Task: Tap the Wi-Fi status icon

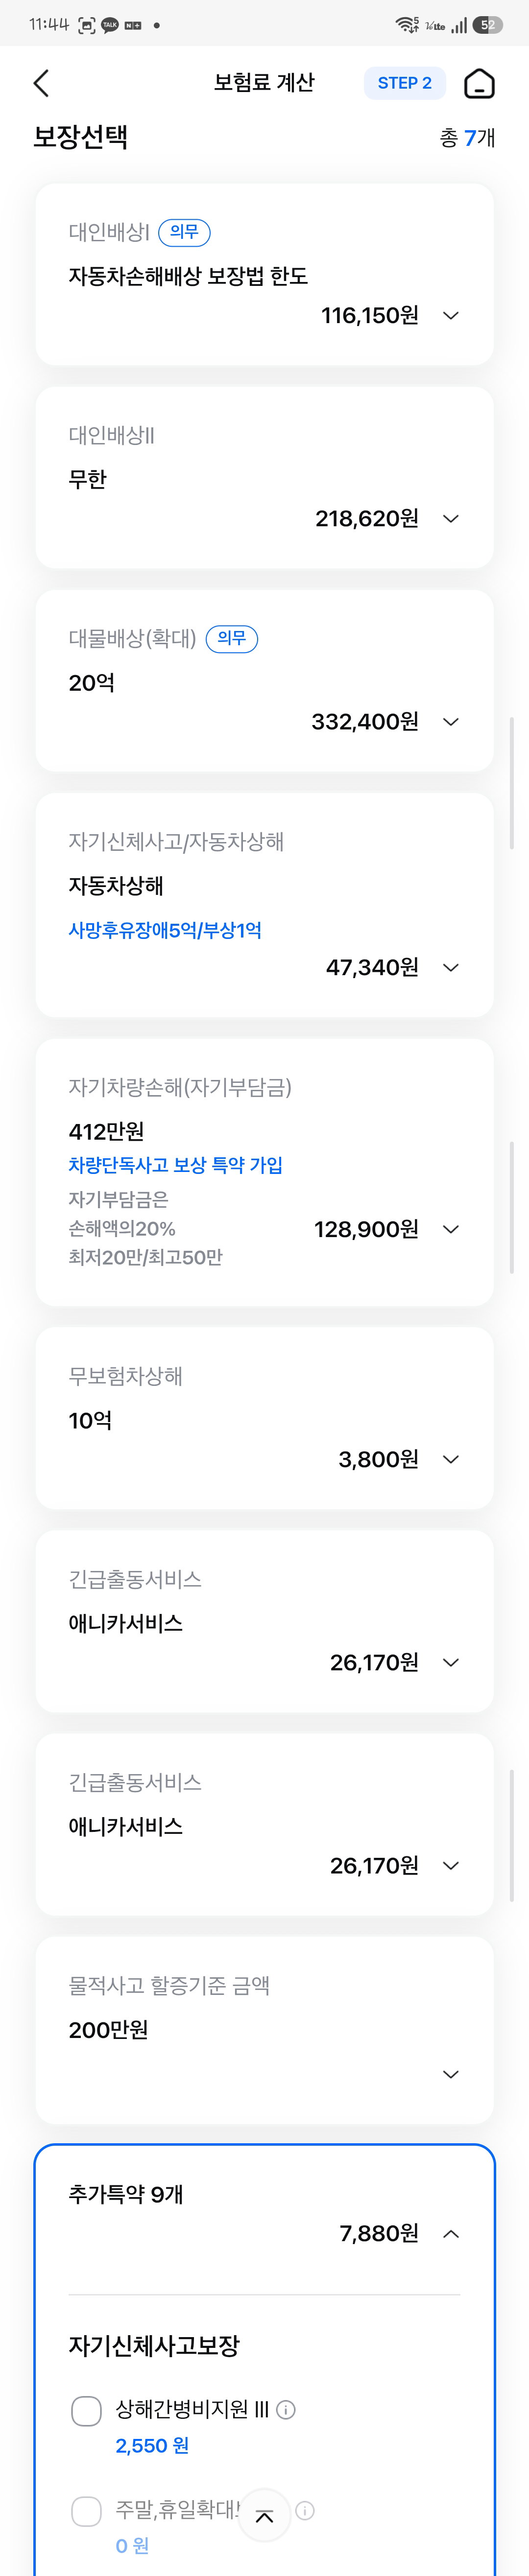Action: click(x=406, y=25)
